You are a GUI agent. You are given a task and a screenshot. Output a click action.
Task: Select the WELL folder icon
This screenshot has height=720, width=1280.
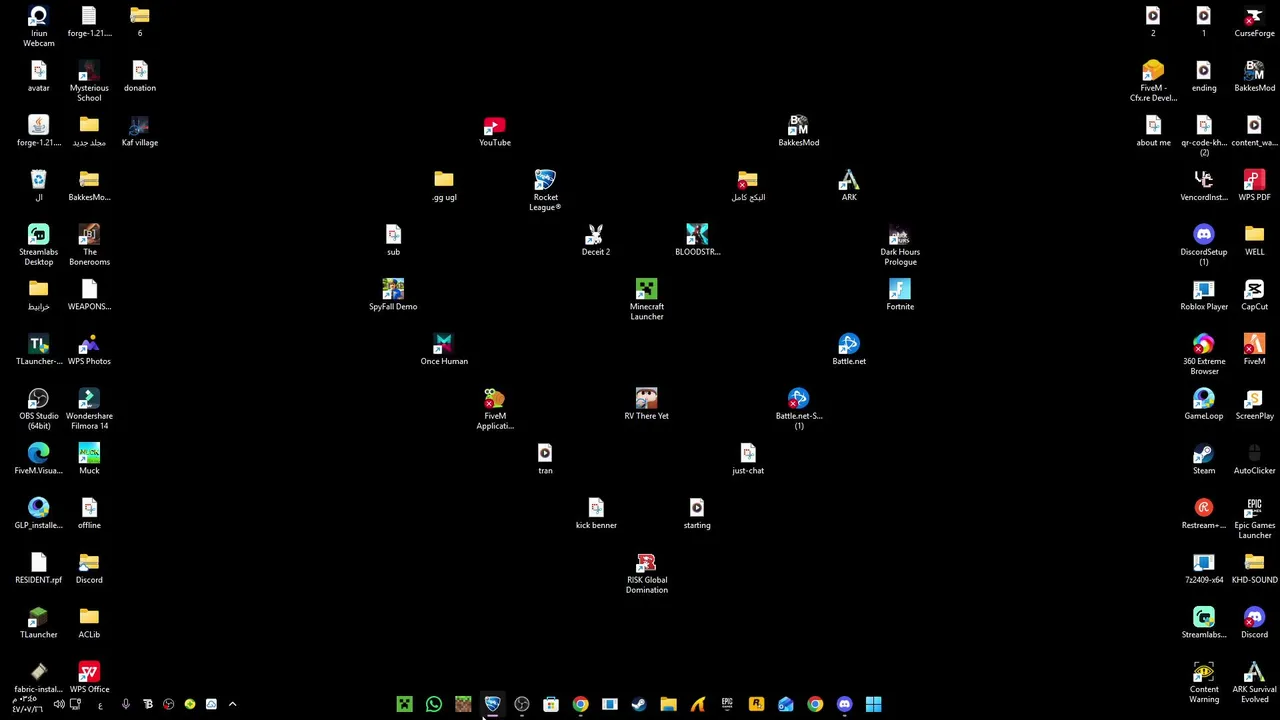pyautogui.click(x=1254, y=240)
